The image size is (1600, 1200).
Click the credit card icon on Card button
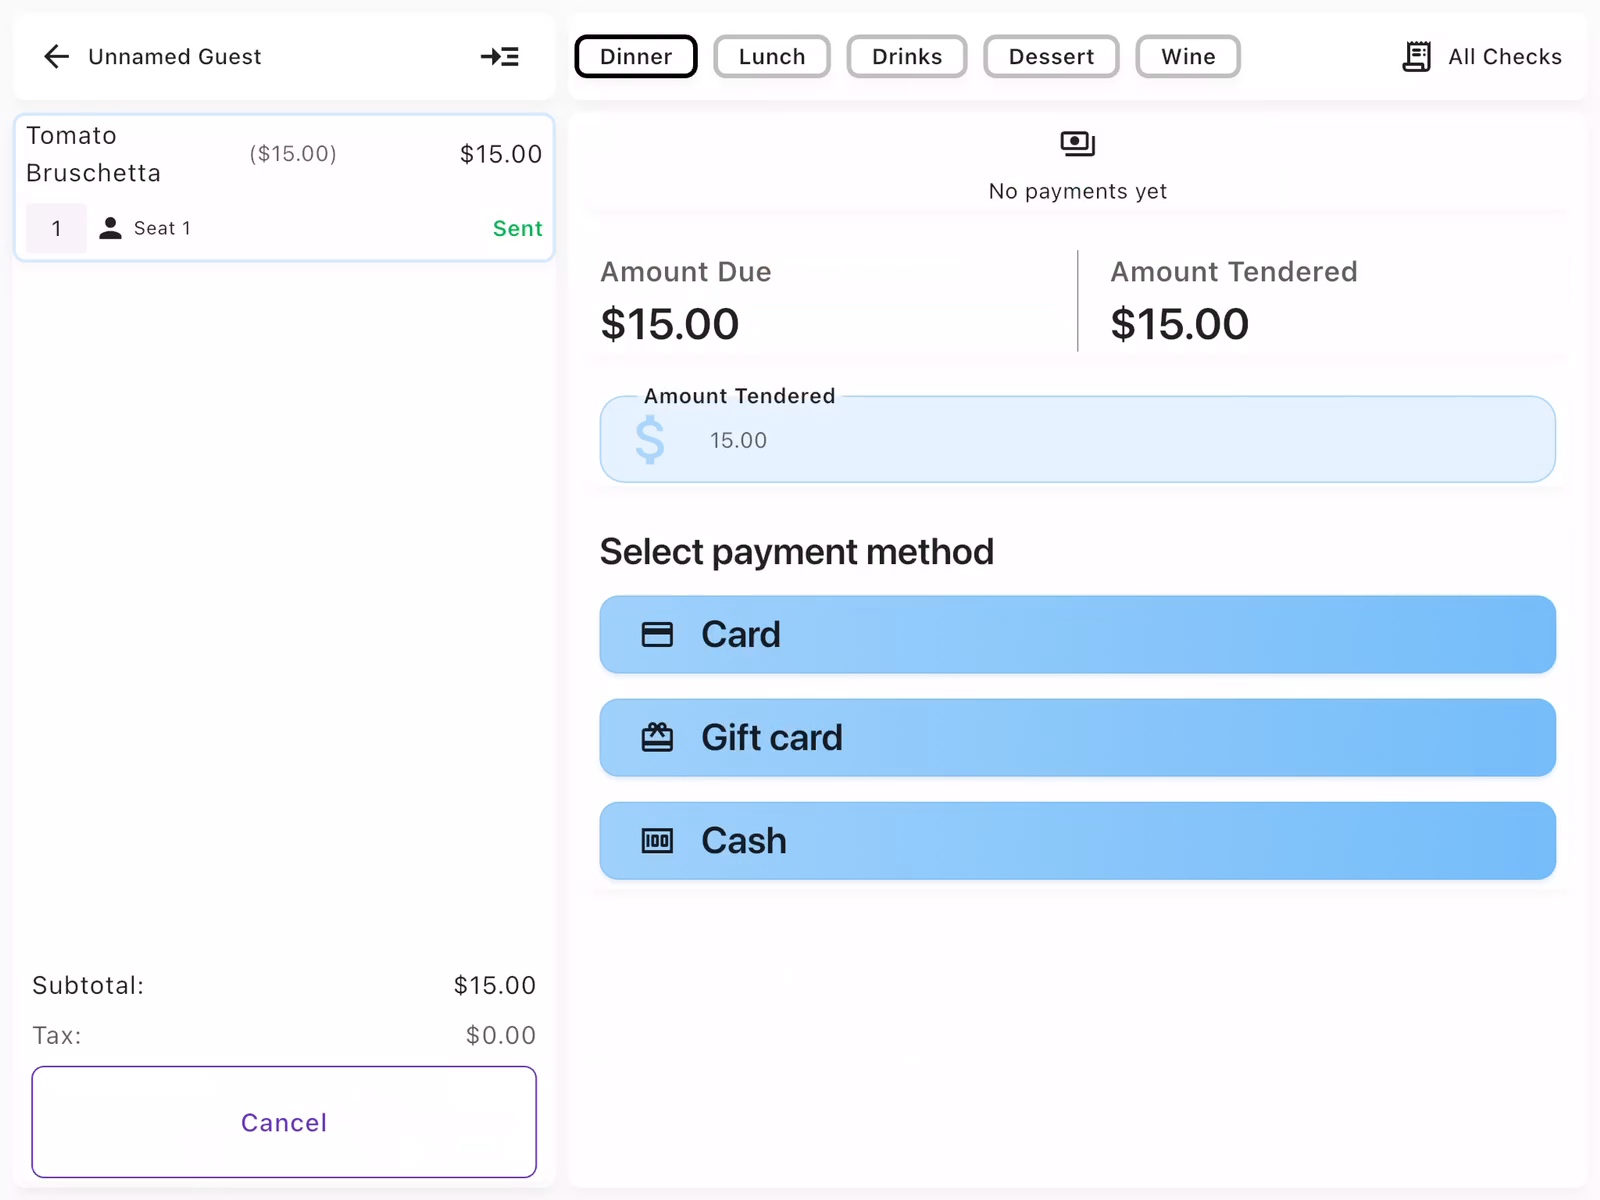(658, 634)
